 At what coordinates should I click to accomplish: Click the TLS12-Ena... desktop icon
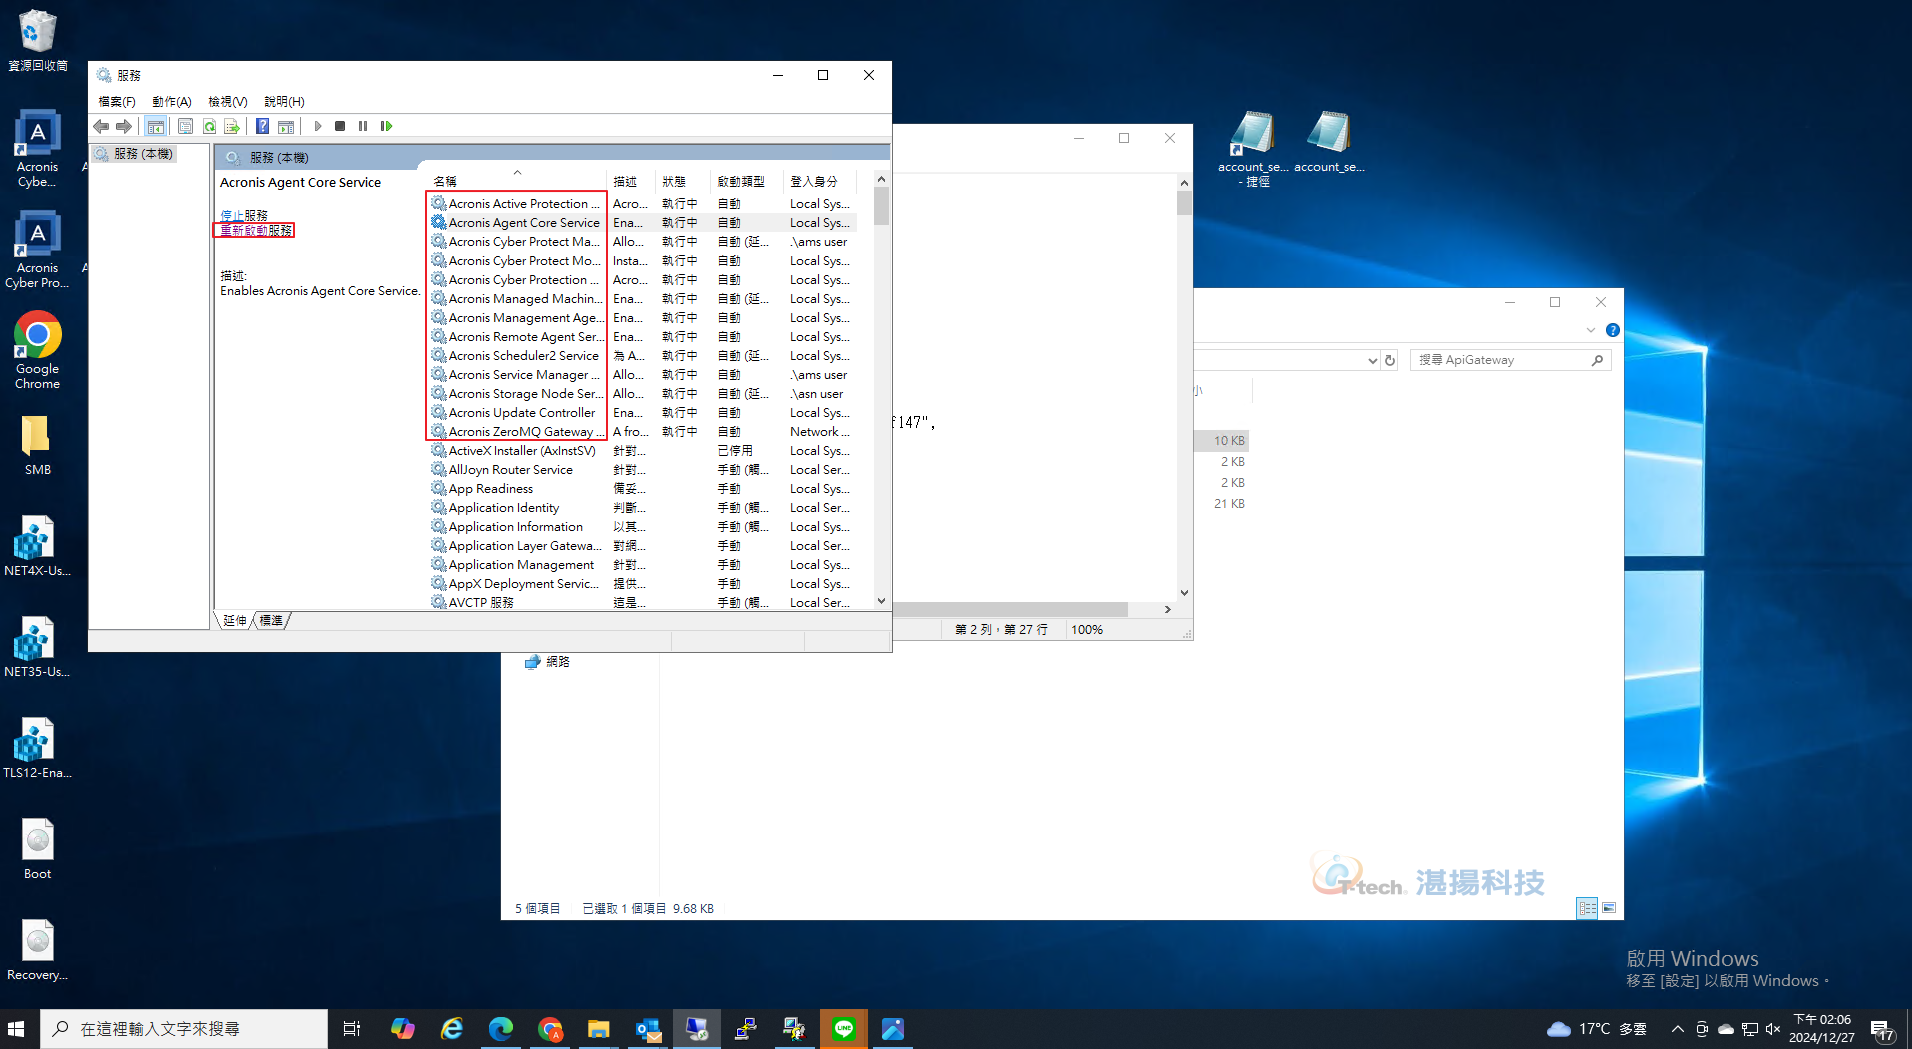[x=37, y=749]
